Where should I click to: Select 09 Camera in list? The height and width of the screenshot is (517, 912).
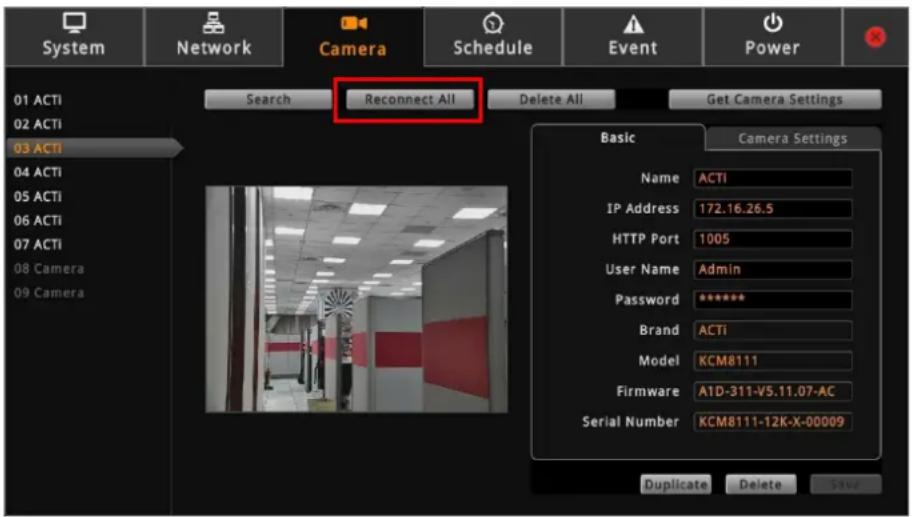coord(49,293)
